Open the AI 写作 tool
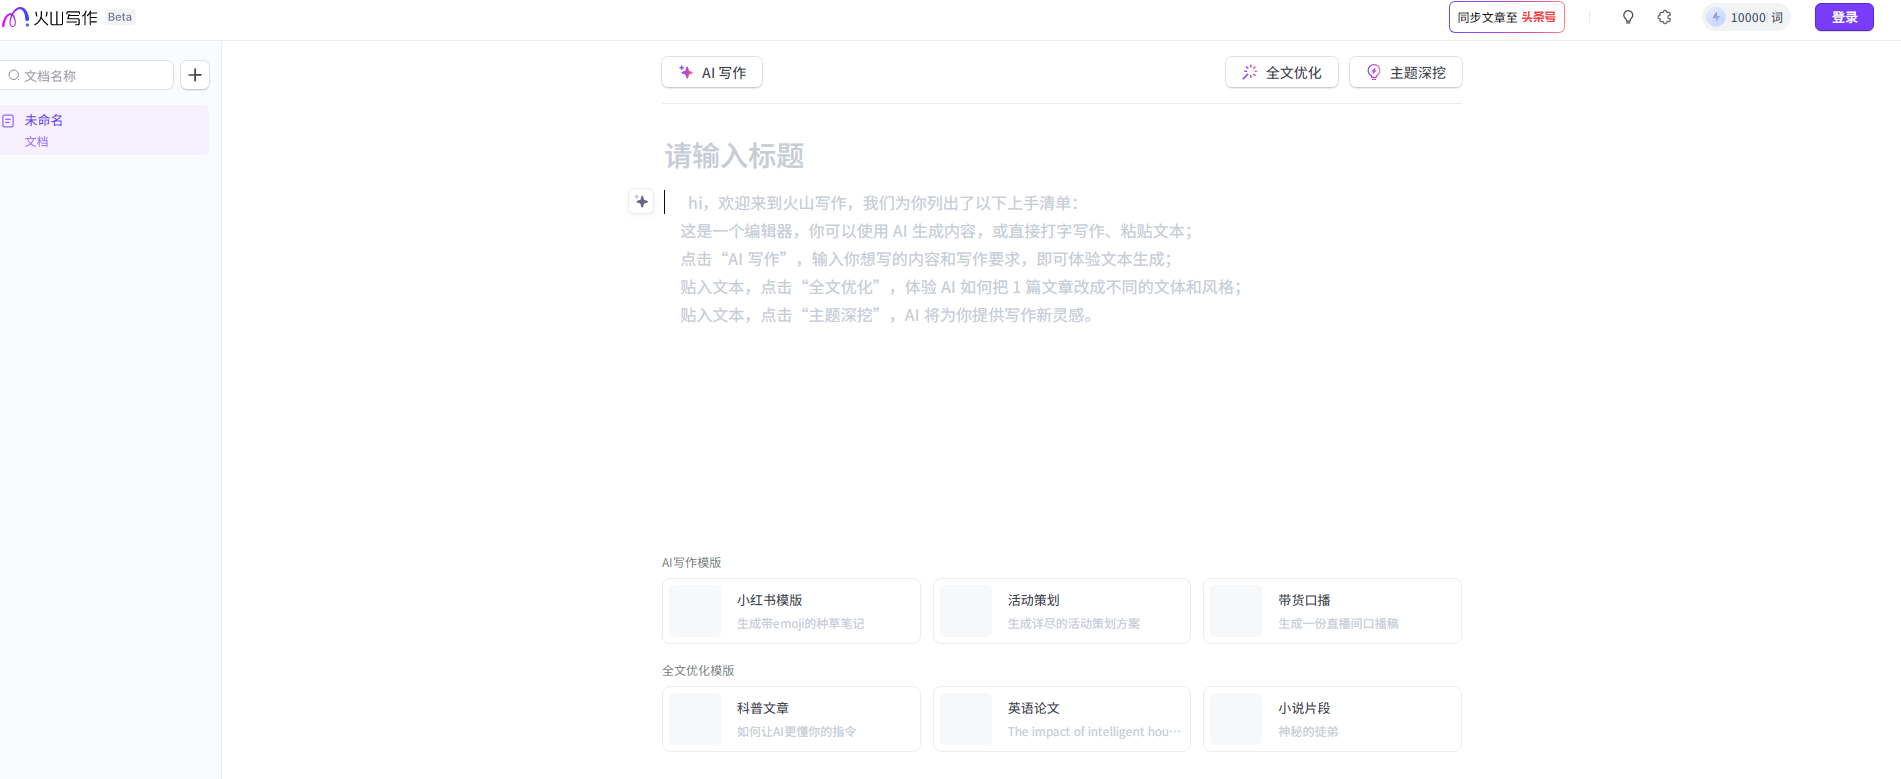 point(712,72)
